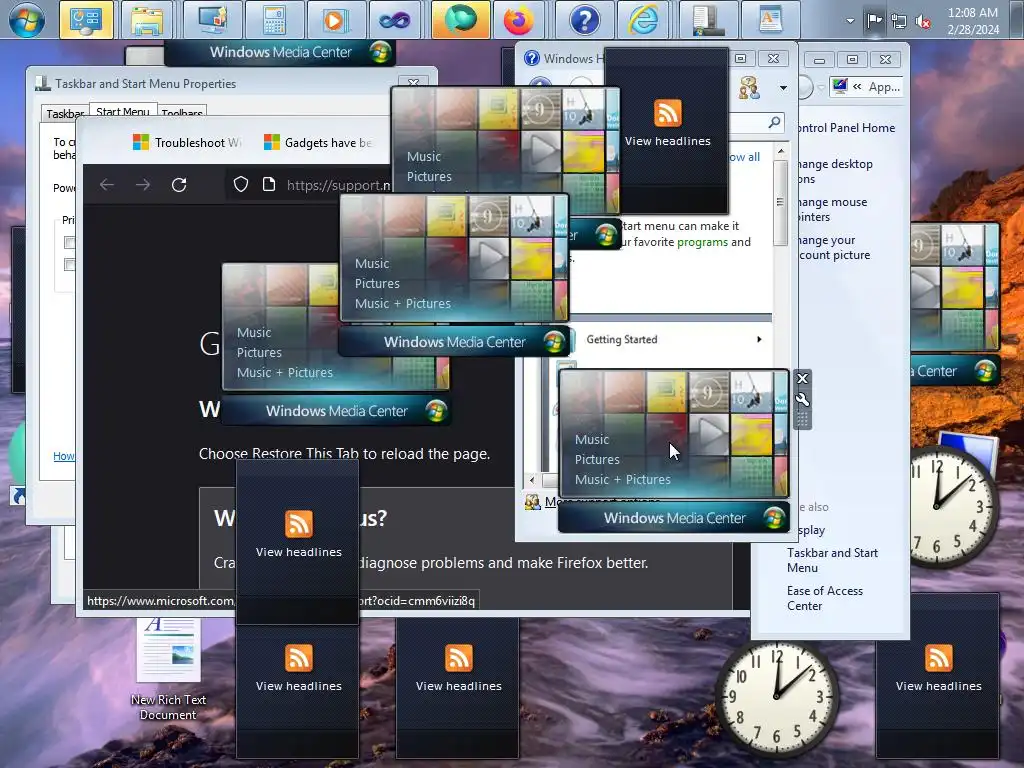Click the Show all link in Help
Screen dimensions: 1024x768
tap(744, 157)
